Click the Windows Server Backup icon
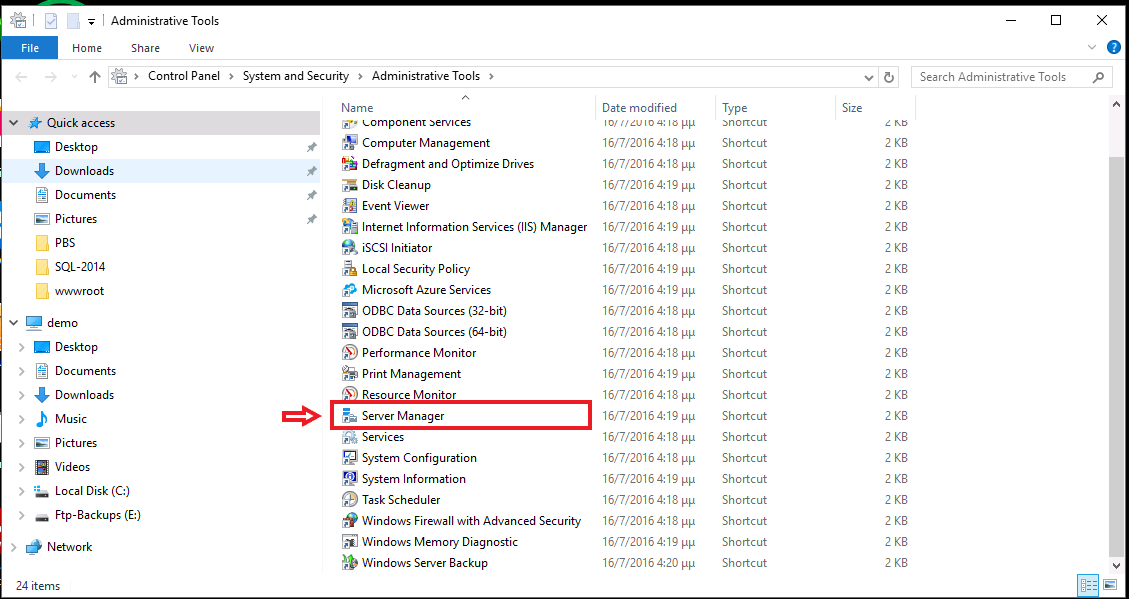Screen dimensions: 1129x599 (350, 562)
